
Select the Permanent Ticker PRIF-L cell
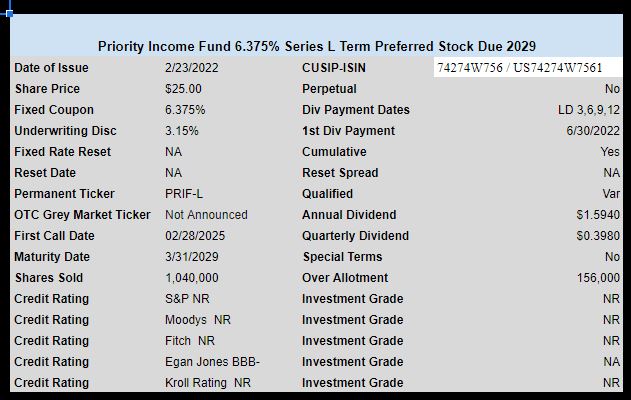tap(184, 194)
